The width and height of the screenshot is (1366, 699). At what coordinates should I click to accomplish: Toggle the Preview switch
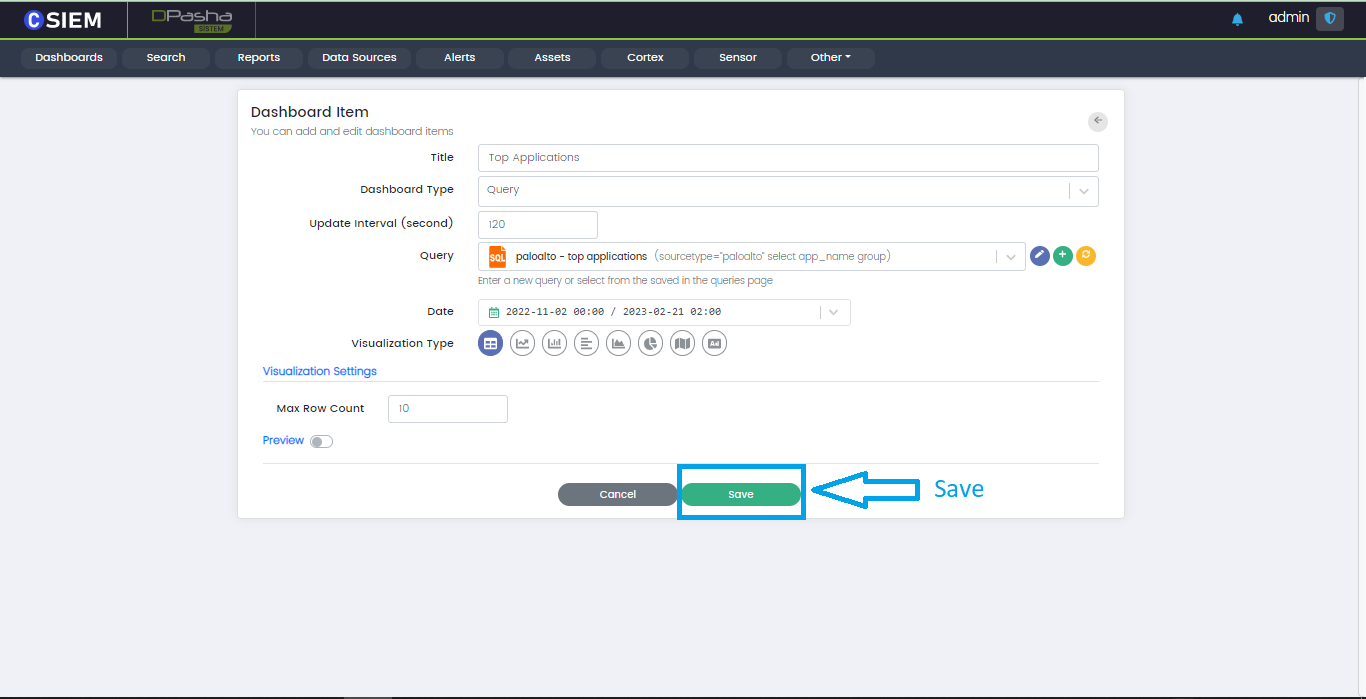(x=321, y=441)
